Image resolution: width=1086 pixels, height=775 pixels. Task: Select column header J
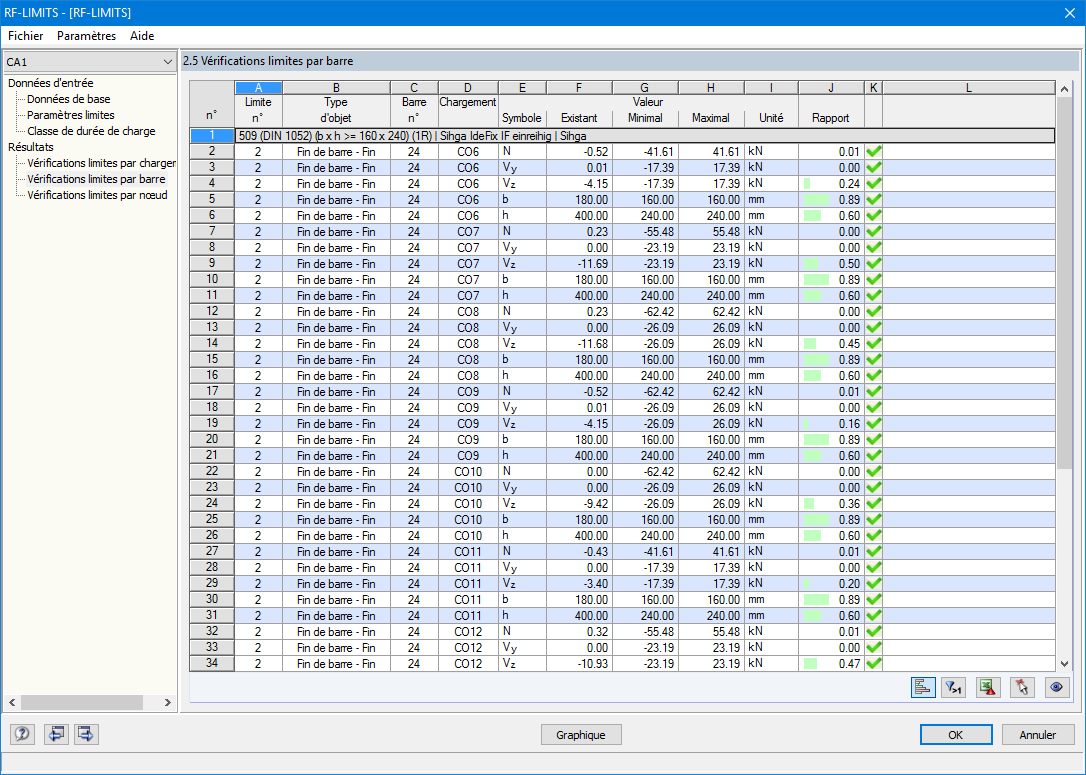[x=831, y=88]
